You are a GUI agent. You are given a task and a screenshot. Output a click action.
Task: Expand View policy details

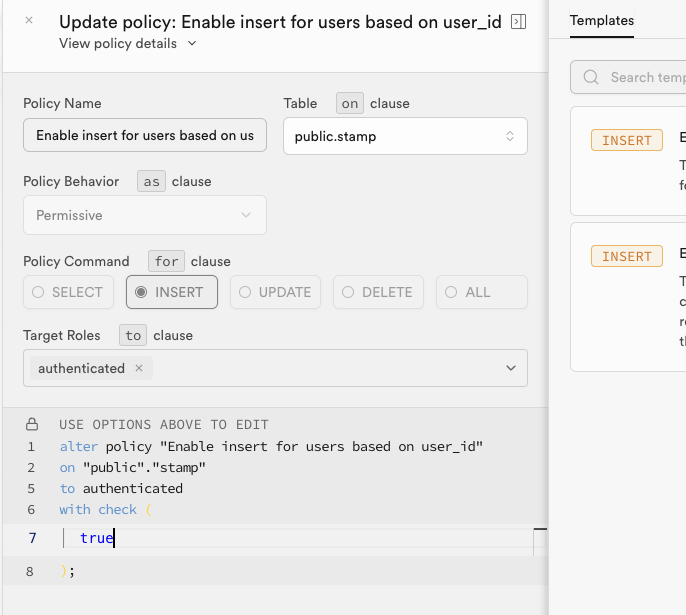(128, 43)
